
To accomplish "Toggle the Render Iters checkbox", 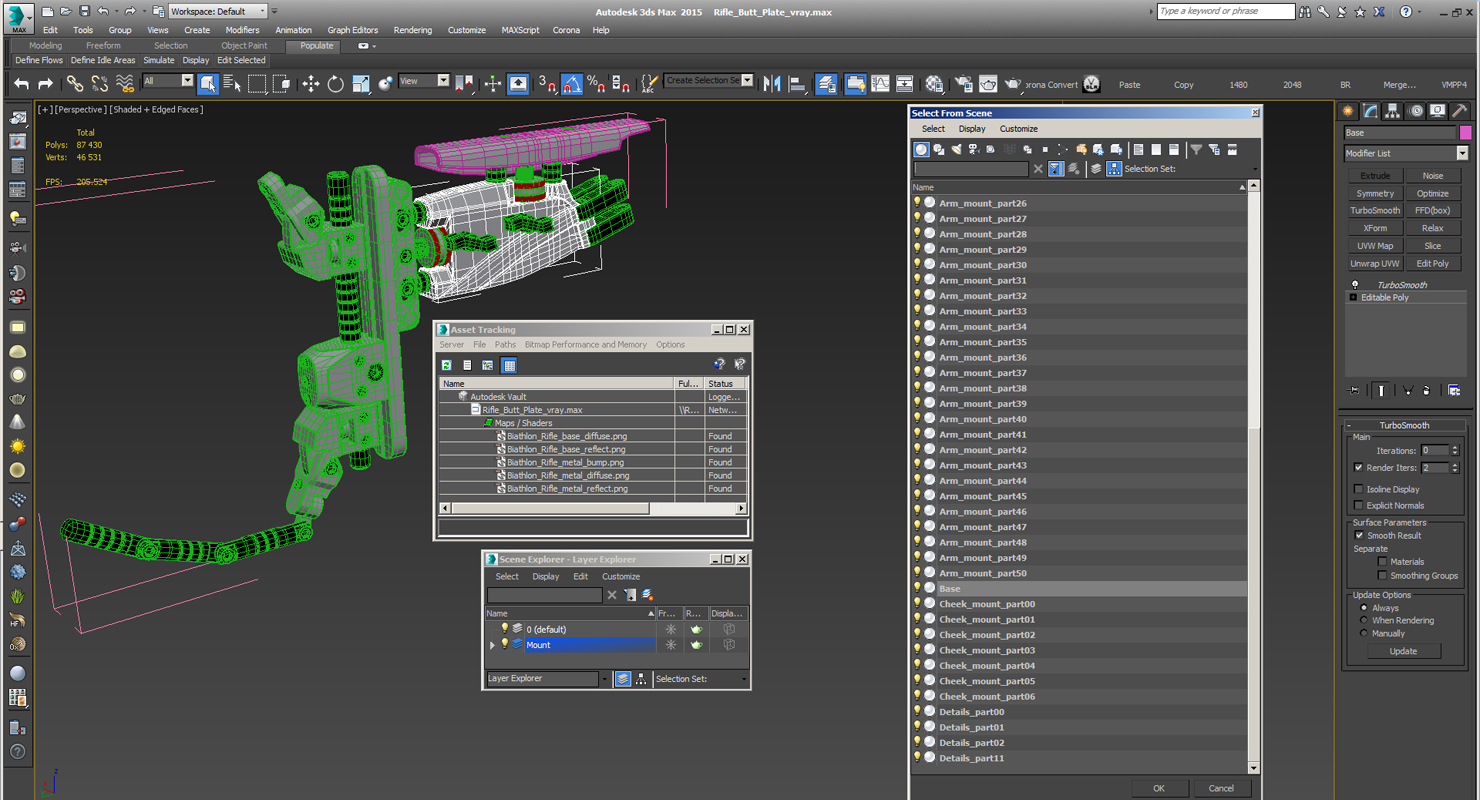I will coord(1358,467).
